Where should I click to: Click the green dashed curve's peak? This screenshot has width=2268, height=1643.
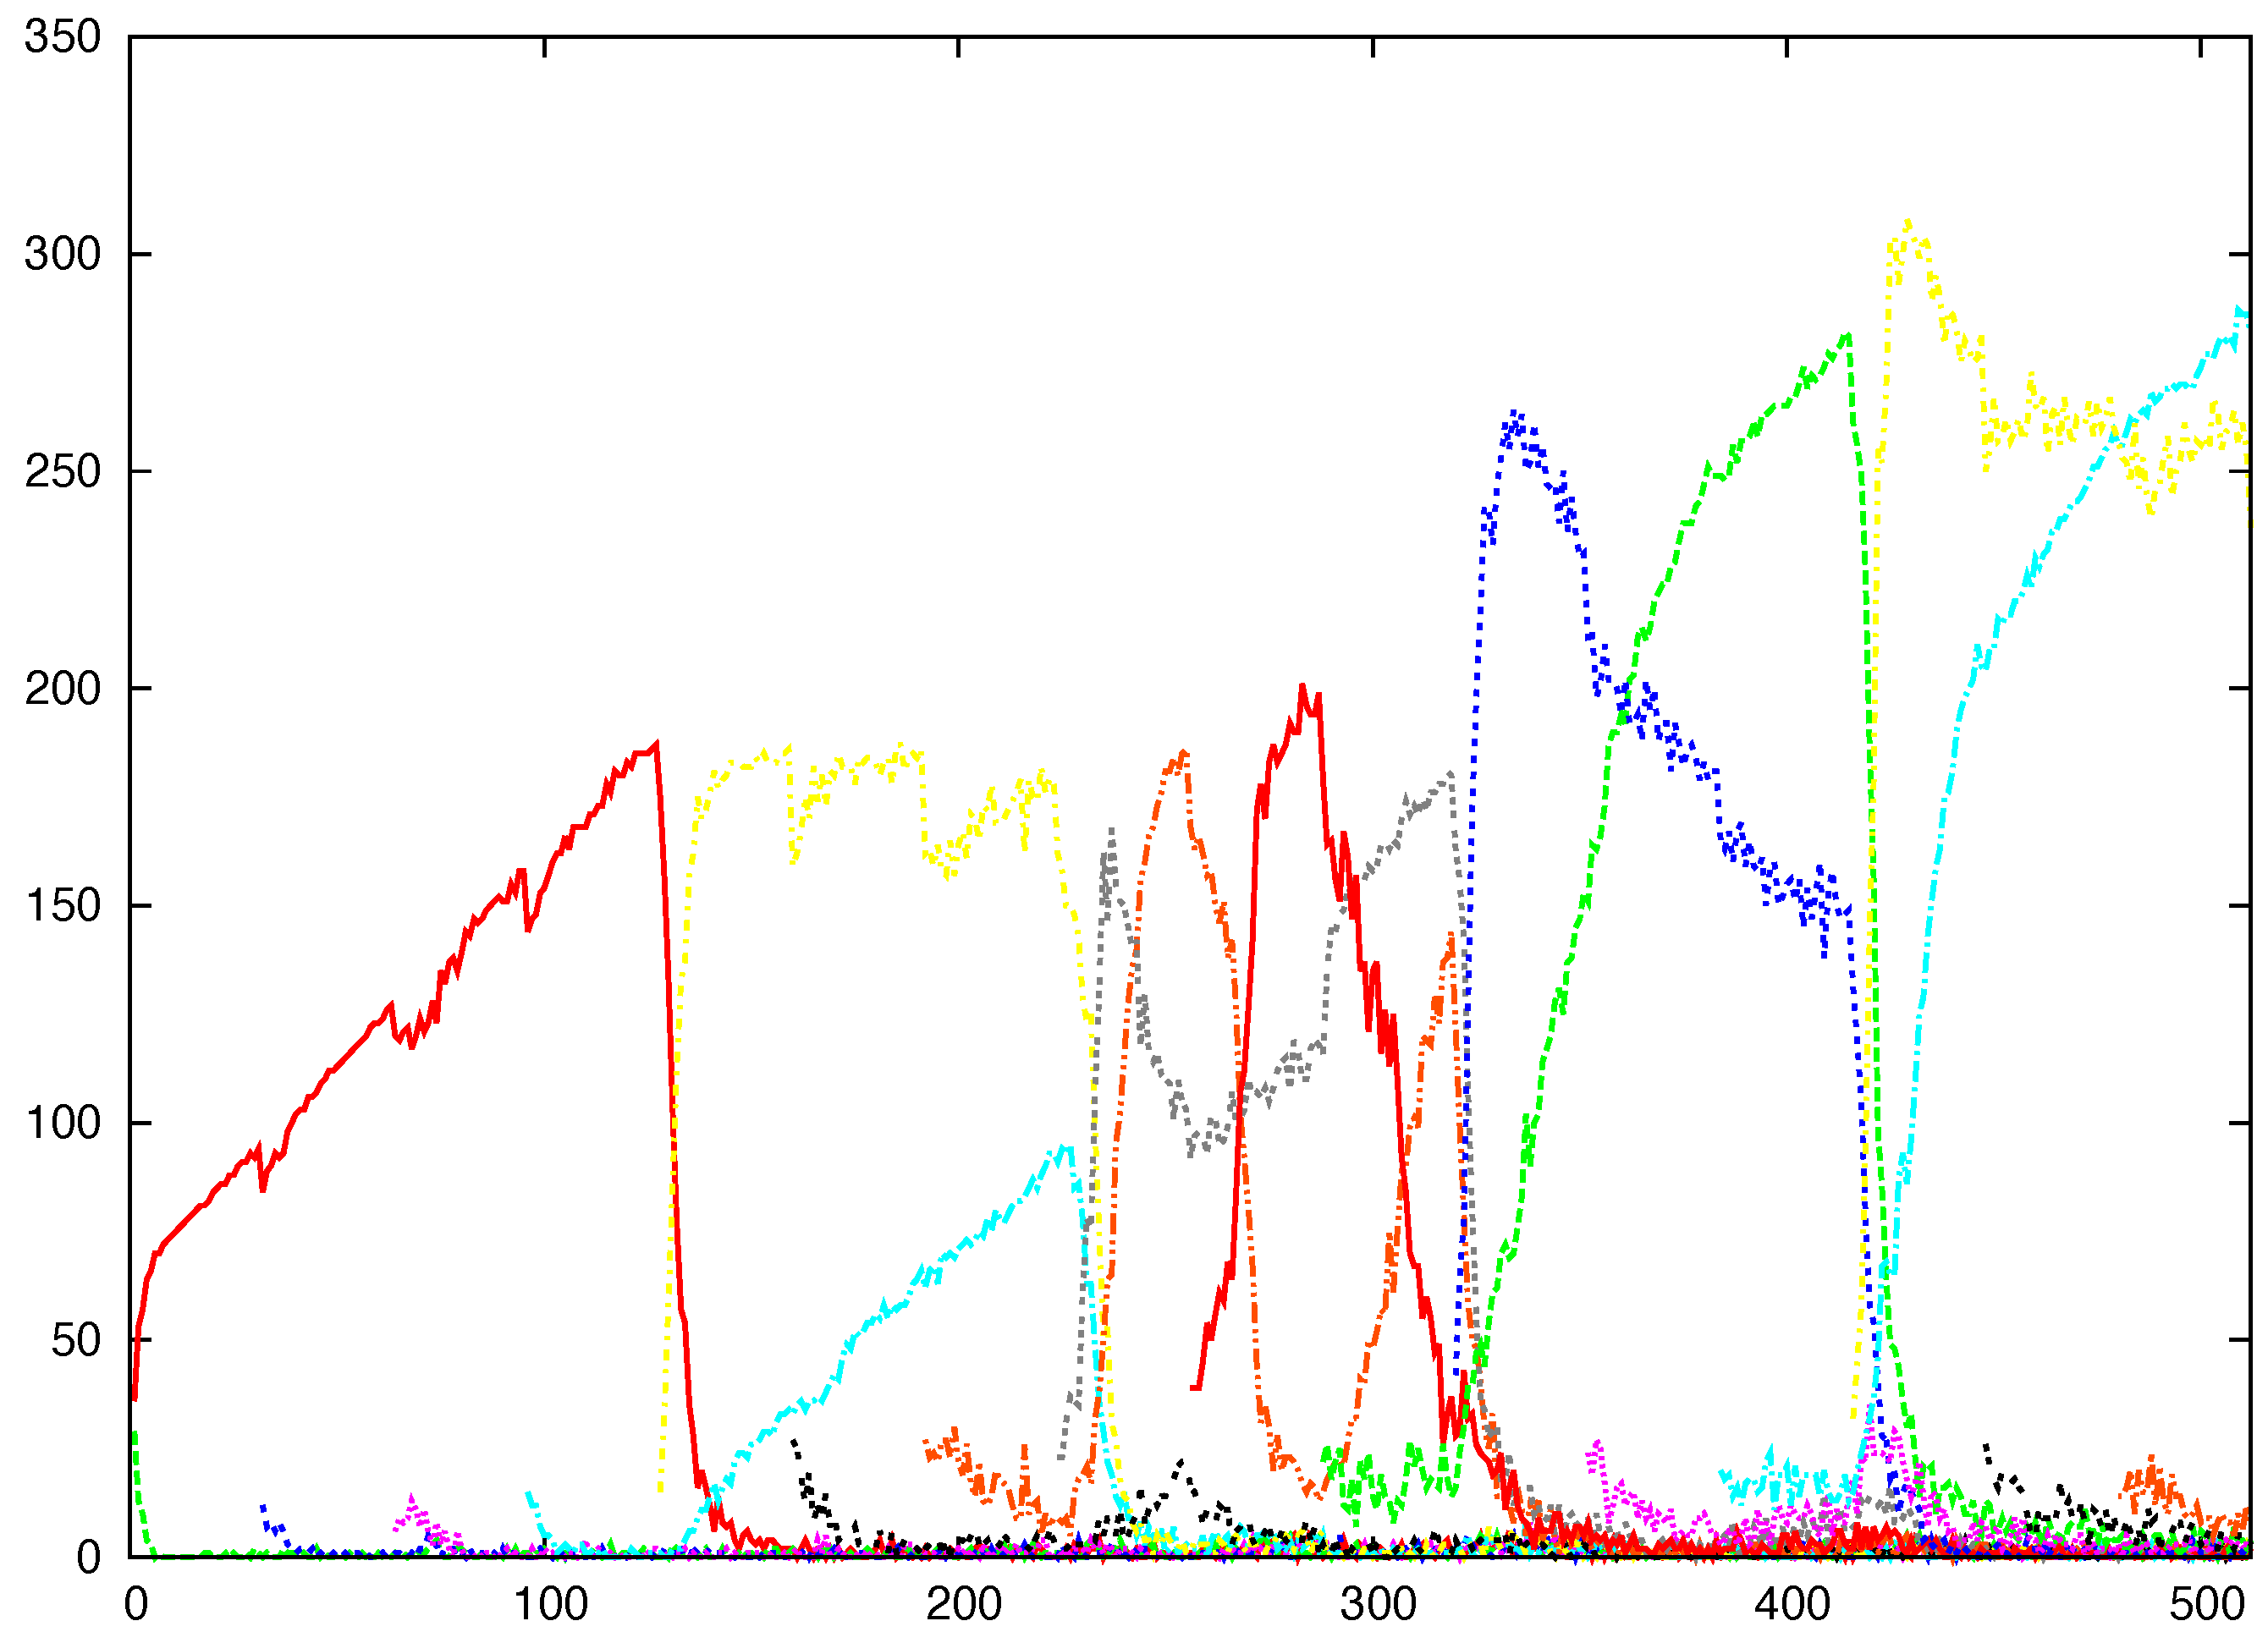1849,336
